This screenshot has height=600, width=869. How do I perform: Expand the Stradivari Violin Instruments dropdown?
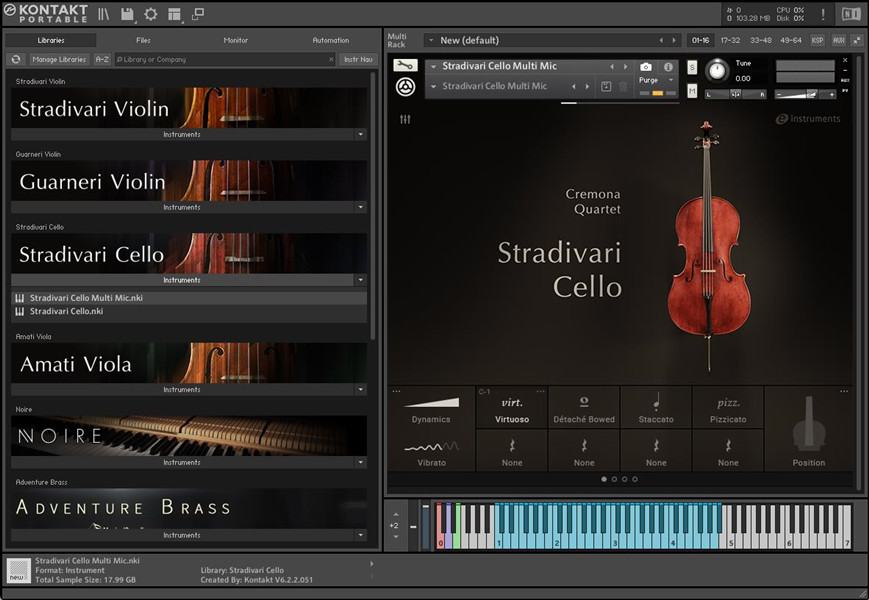[x=360, y=134]
